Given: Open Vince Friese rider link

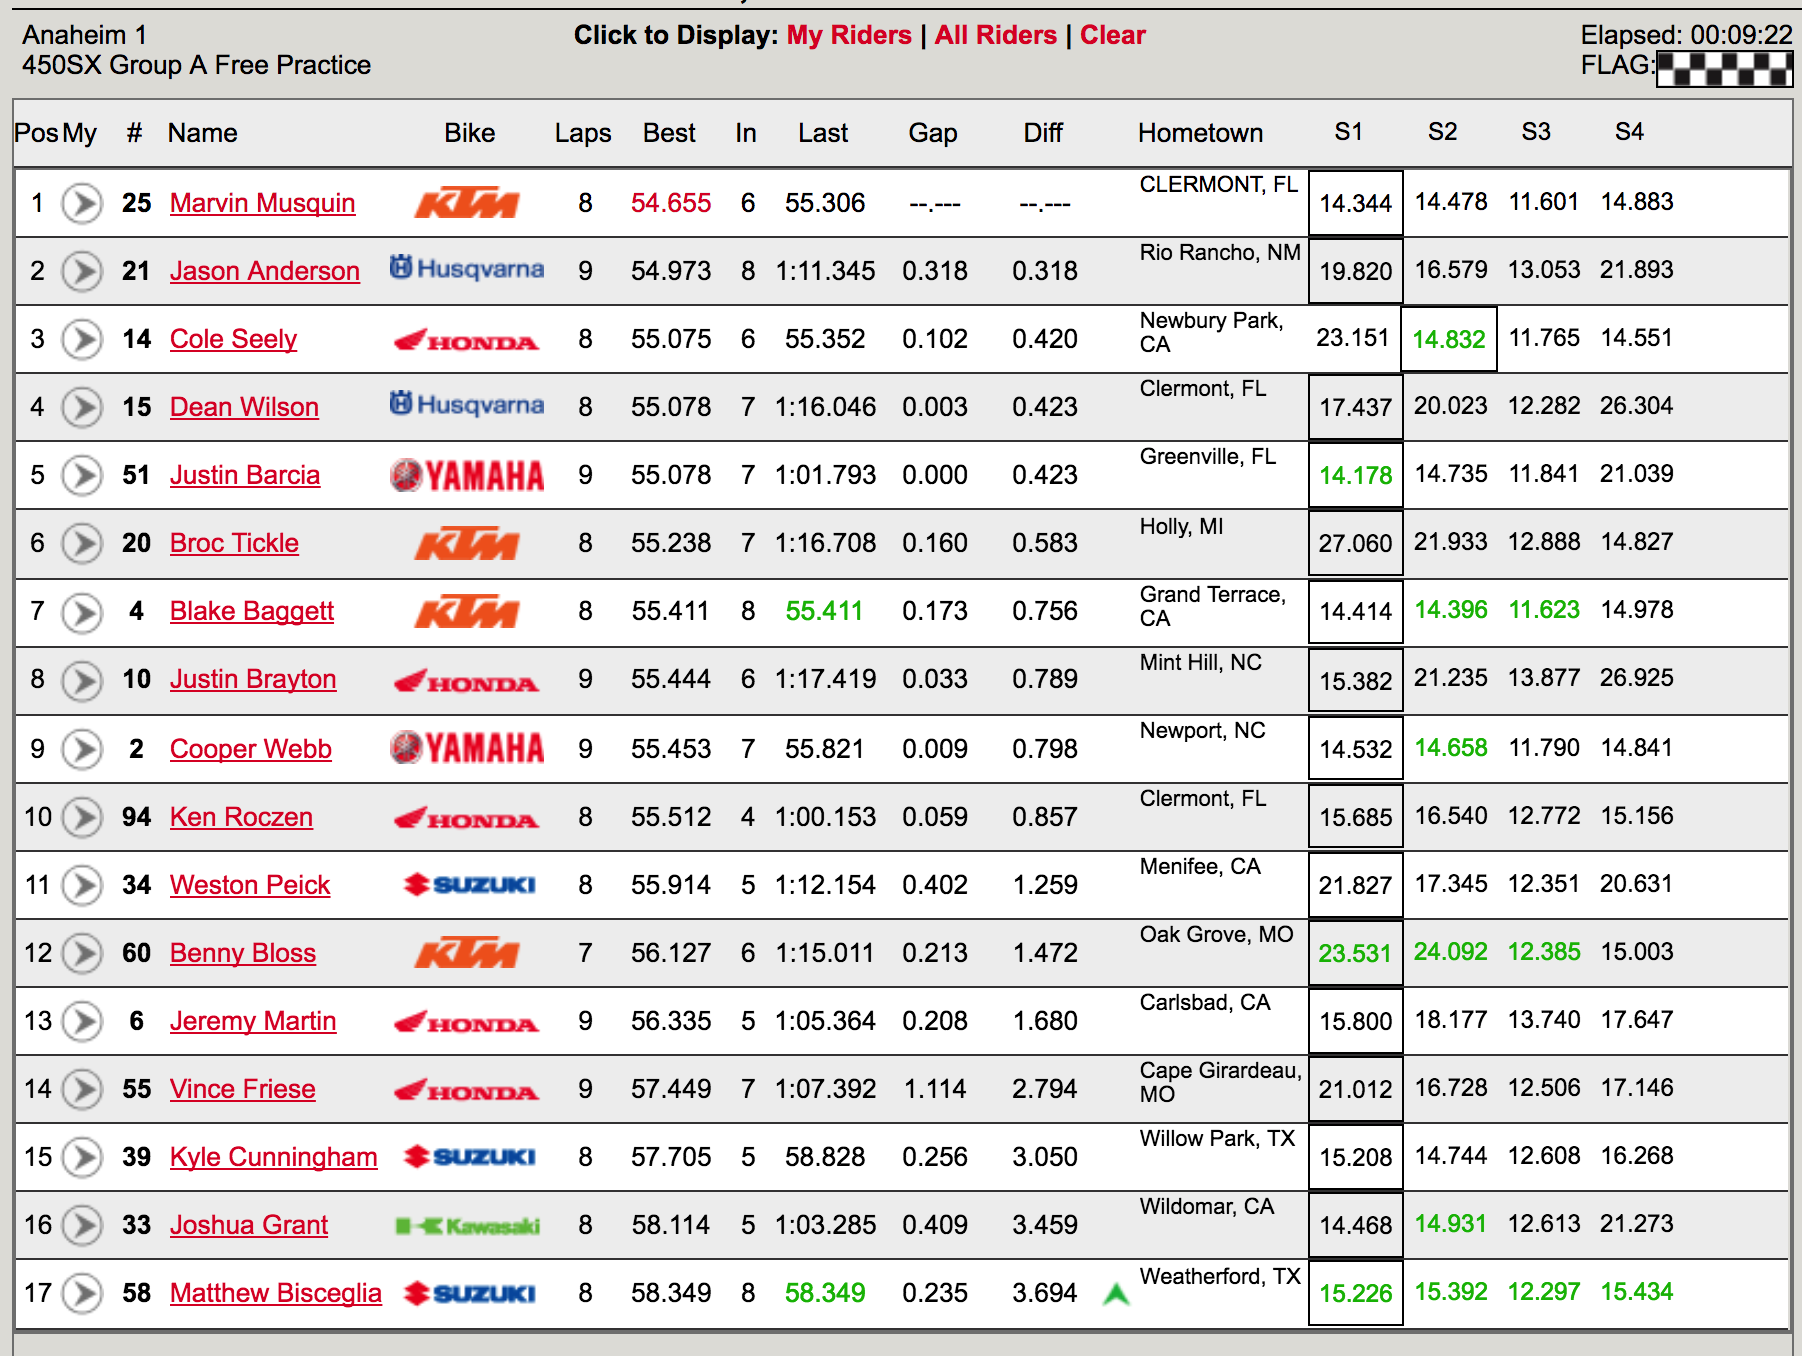Looking at the screenshot, I should [243, 1089].
